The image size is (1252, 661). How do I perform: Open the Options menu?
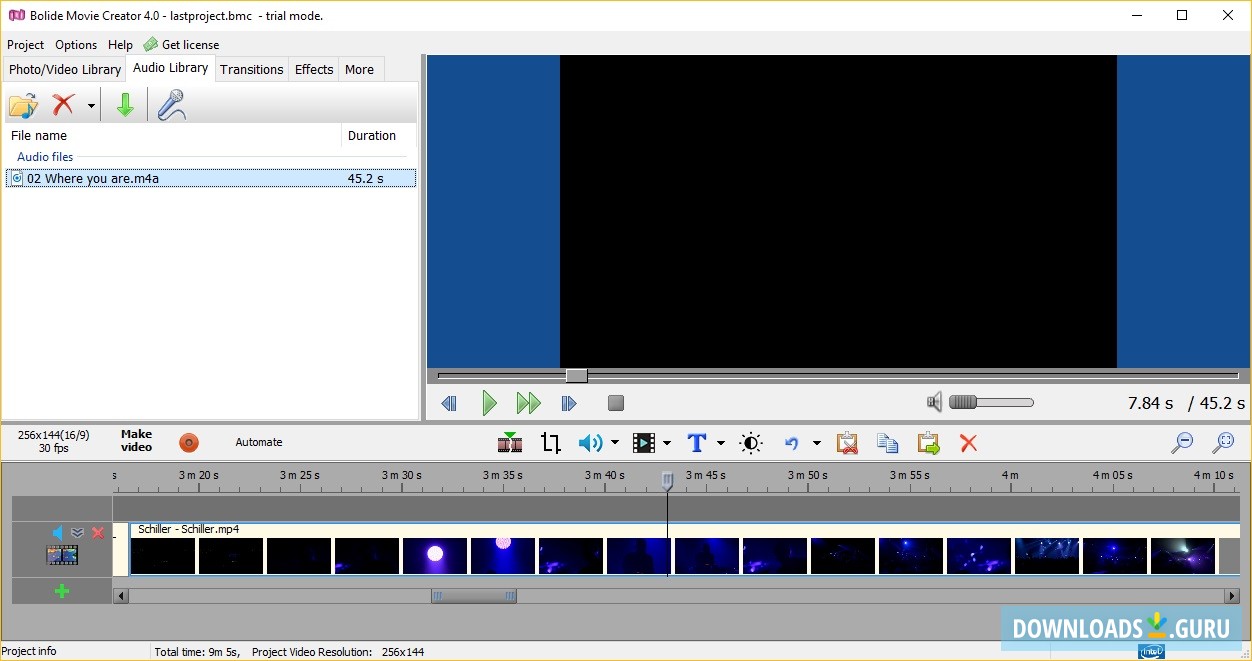point(76,45)
